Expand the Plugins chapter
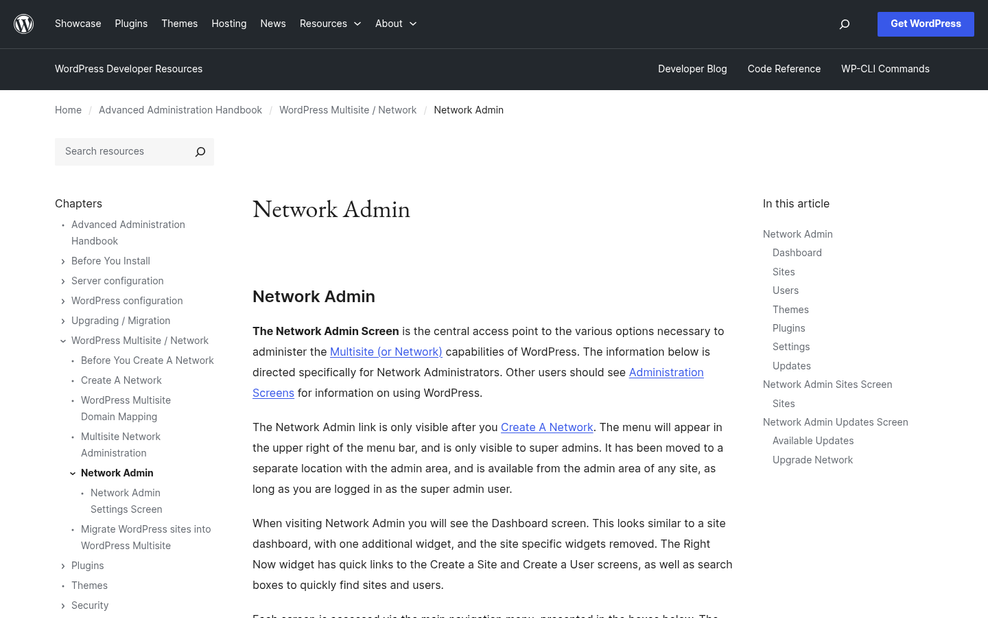Viewport: 988px width, 618px height. 63,566
